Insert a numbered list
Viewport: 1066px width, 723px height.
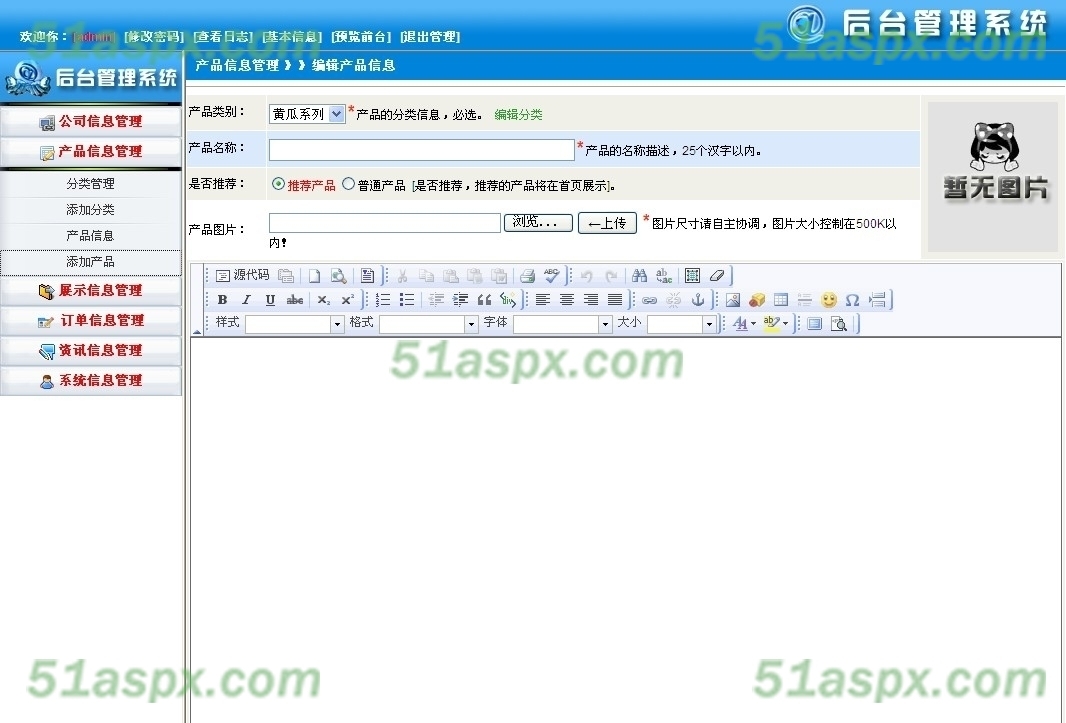click(x=383, y=300)
